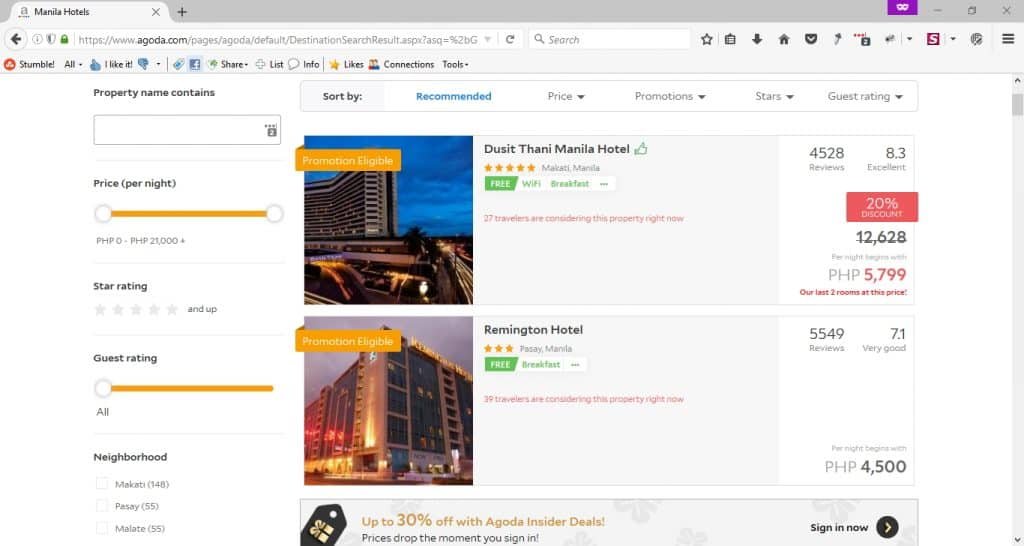Viewport: 1024px width, 546px height.
Task: Check the Pasay (55) neighborhood box
Action: click(x=102, y=506)
